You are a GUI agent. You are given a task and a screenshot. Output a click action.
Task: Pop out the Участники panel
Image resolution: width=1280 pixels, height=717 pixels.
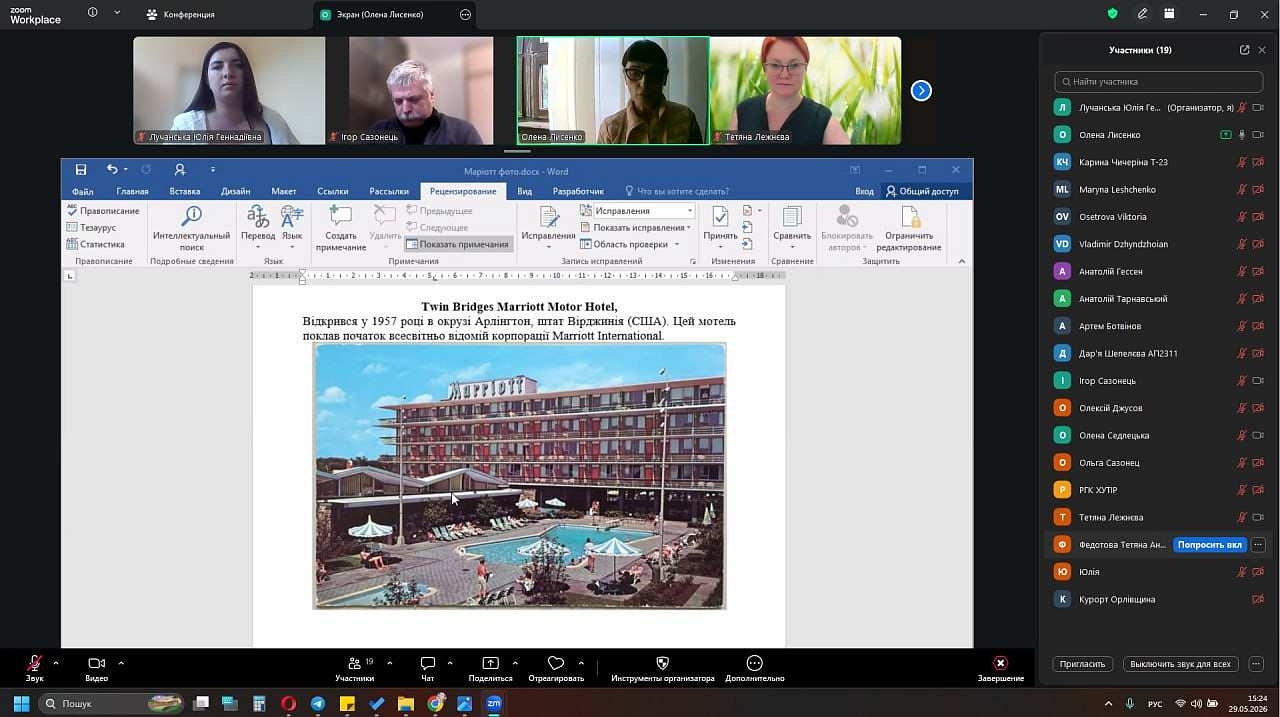[x=1244, y=50]
